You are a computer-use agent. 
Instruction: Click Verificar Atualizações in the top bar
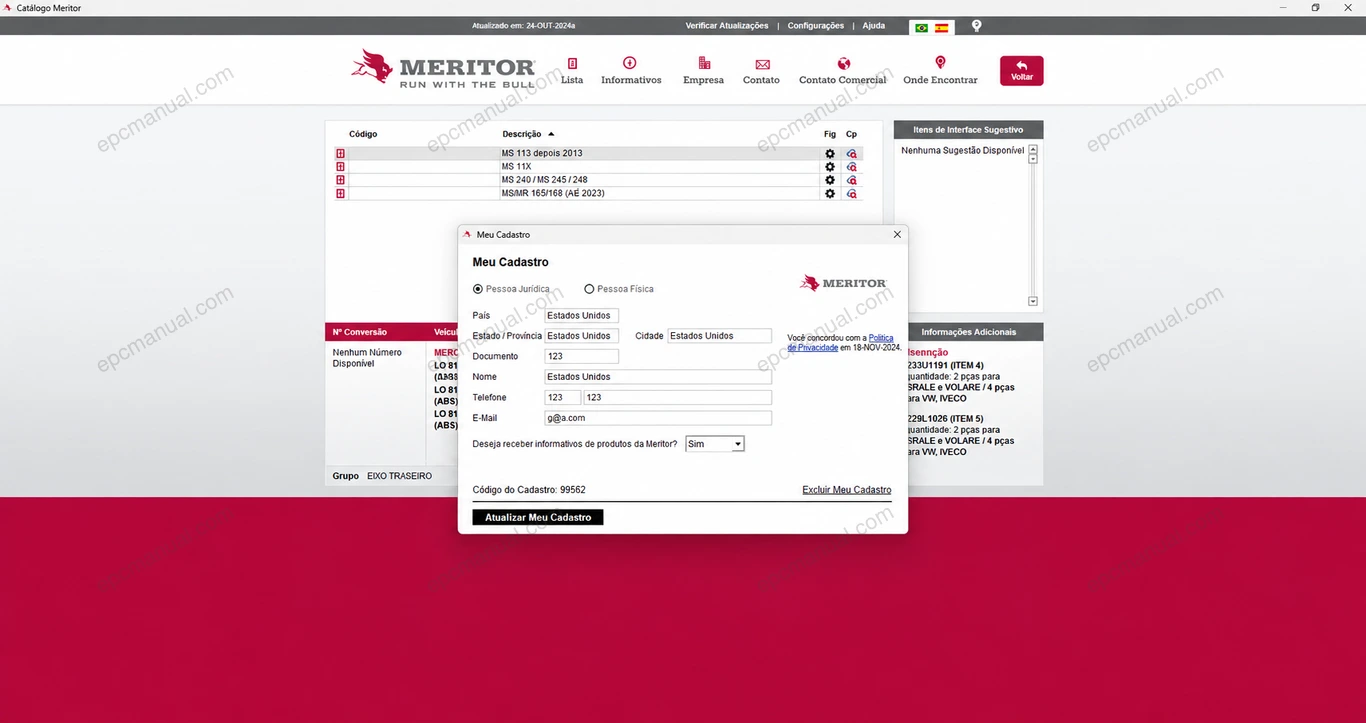pos(727,26)
